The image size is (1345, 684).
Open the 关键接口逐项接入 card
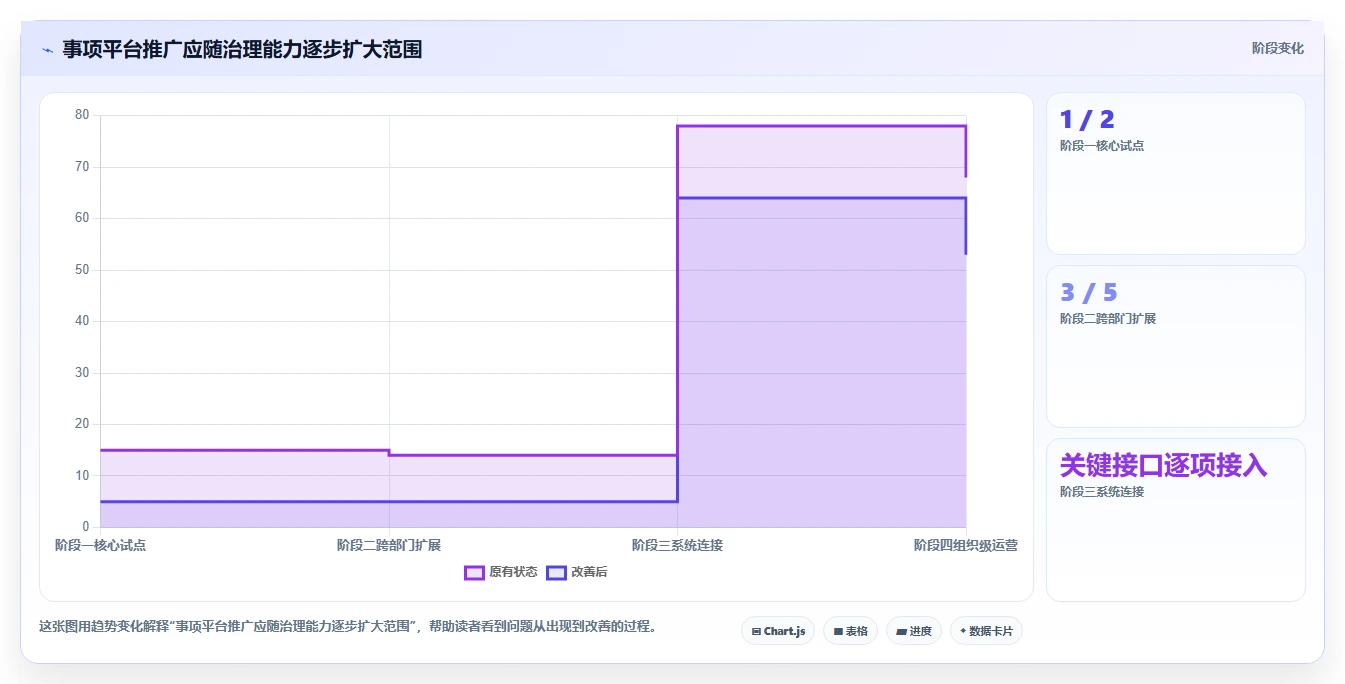click(x=1176, y=520)
